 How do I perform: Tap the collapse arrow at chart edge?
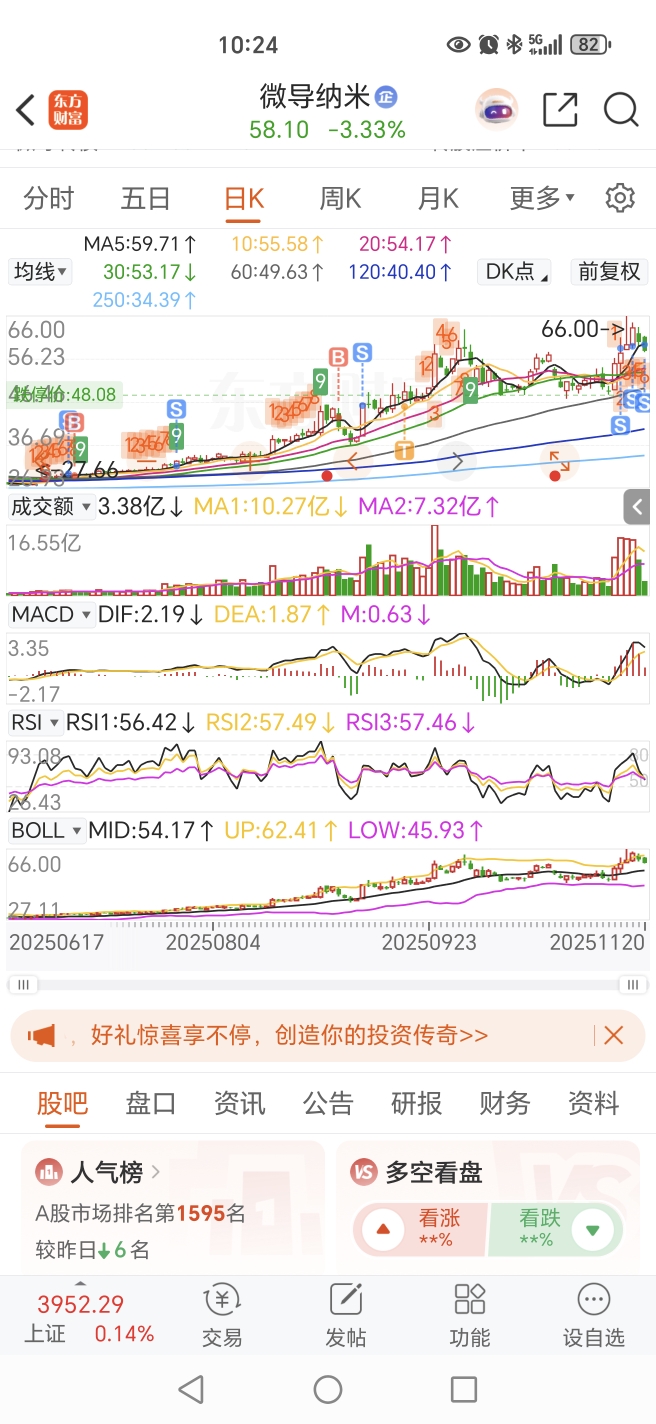pyautogui.click(x=637, y=507)
